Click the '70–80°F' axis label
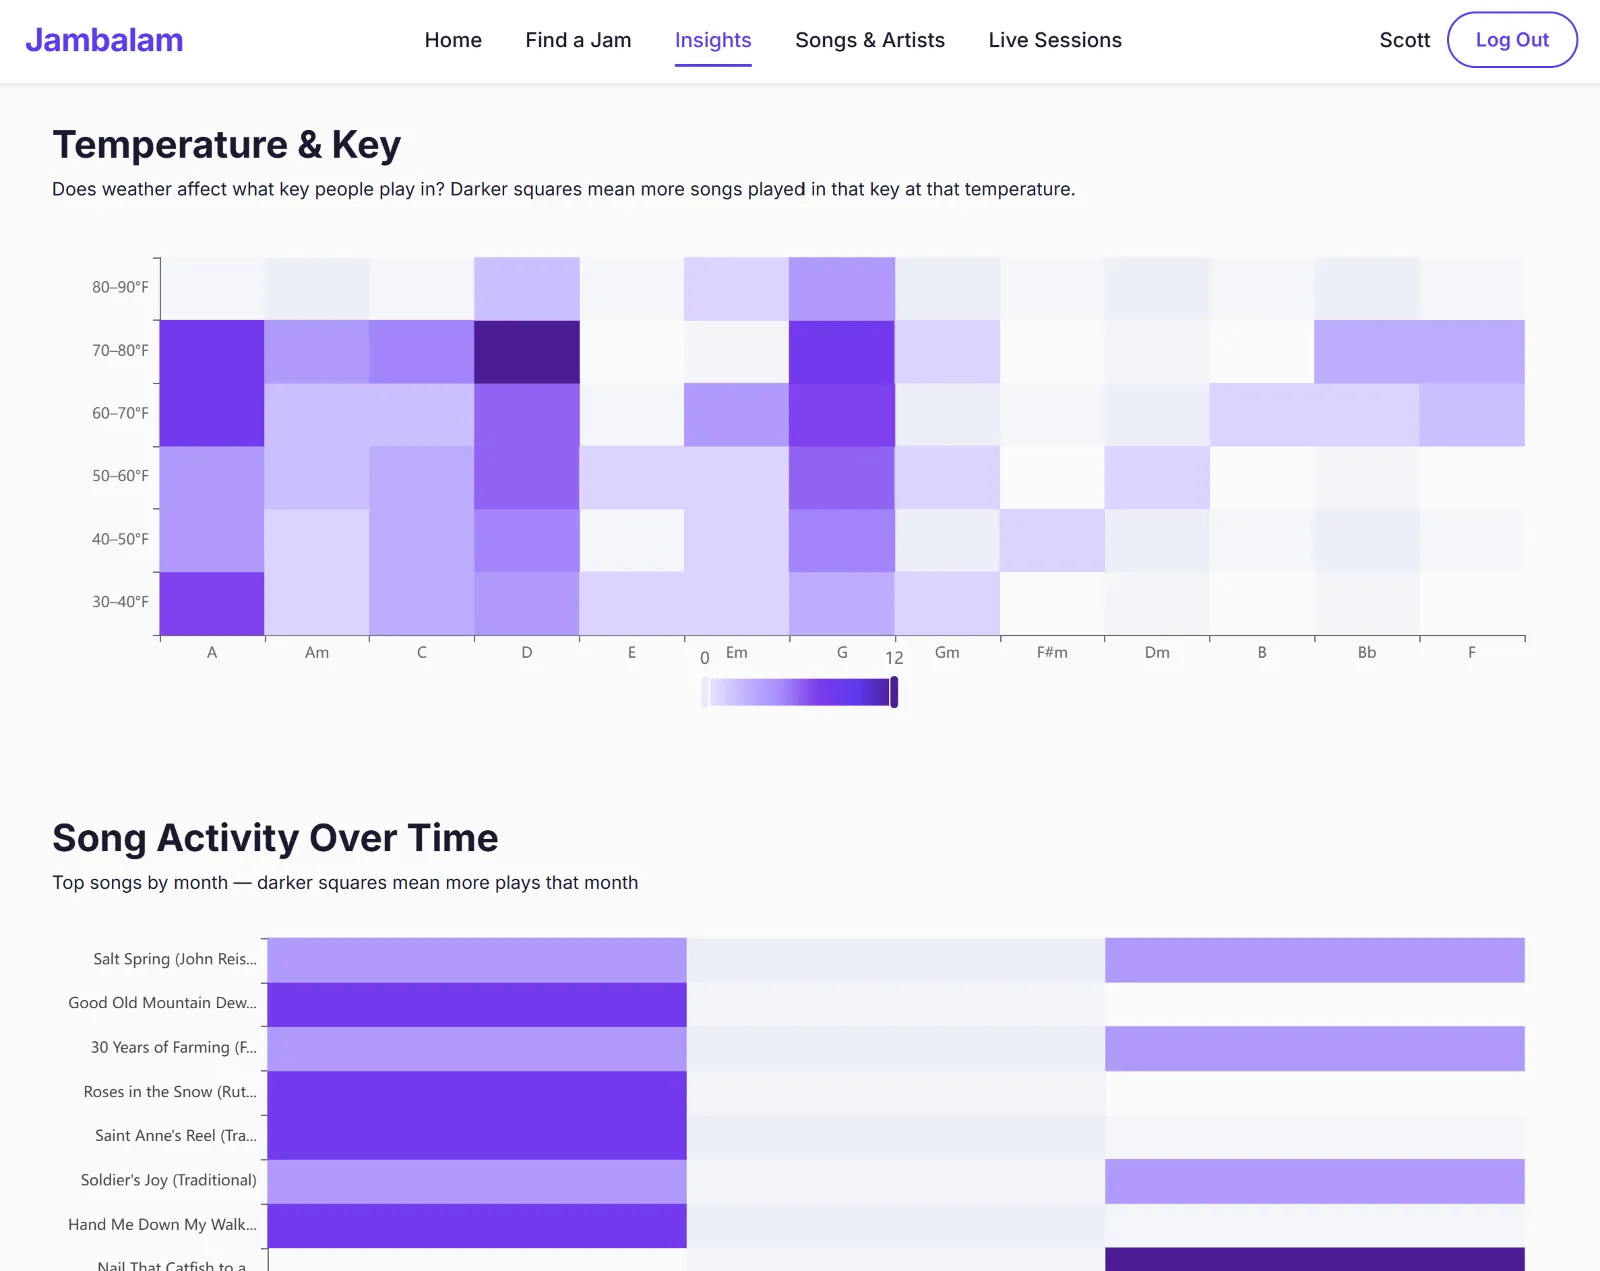 point(120,350)
